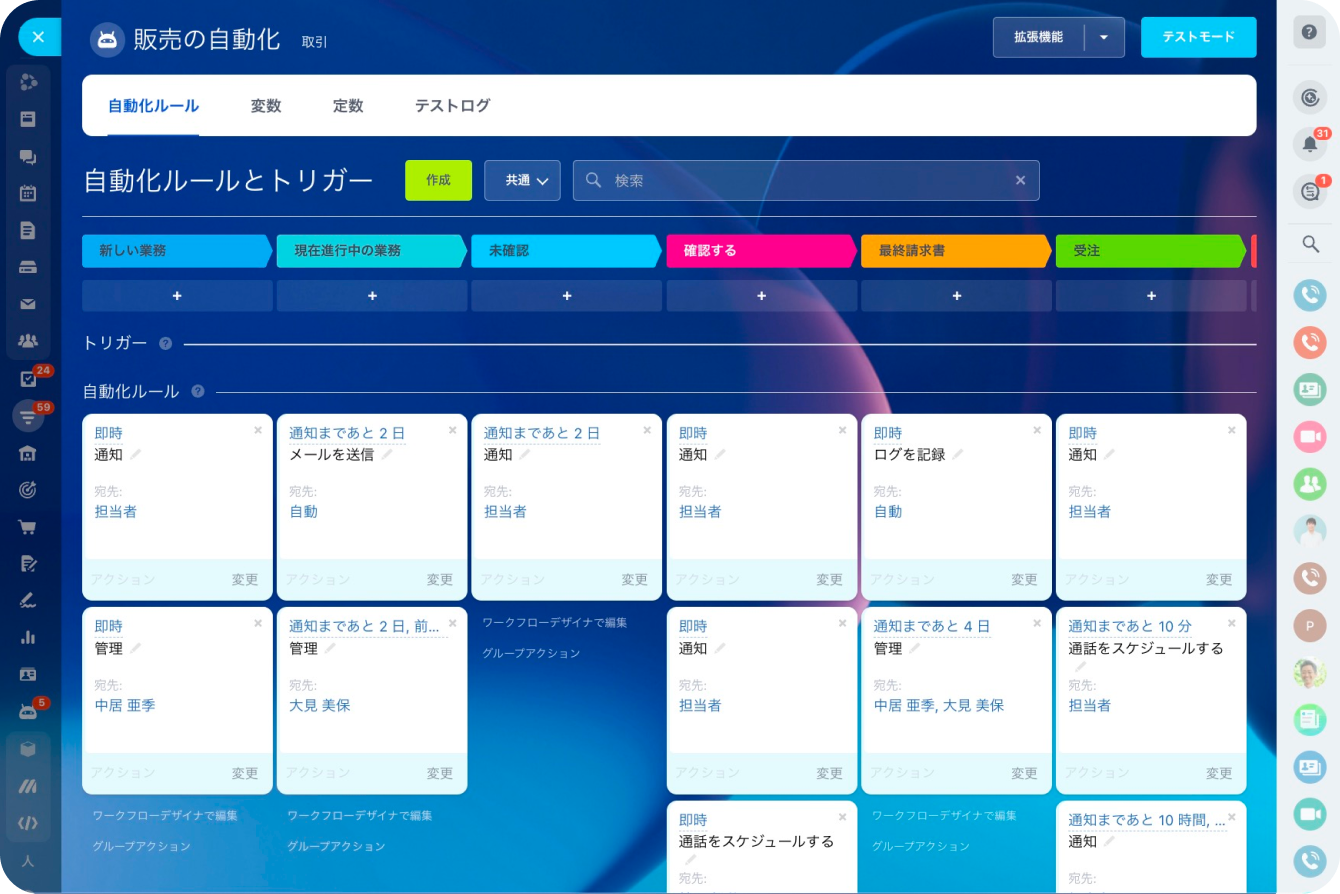1340x894 pixels.
Task: Click the help question mark icon
Action: (1308, 33)
